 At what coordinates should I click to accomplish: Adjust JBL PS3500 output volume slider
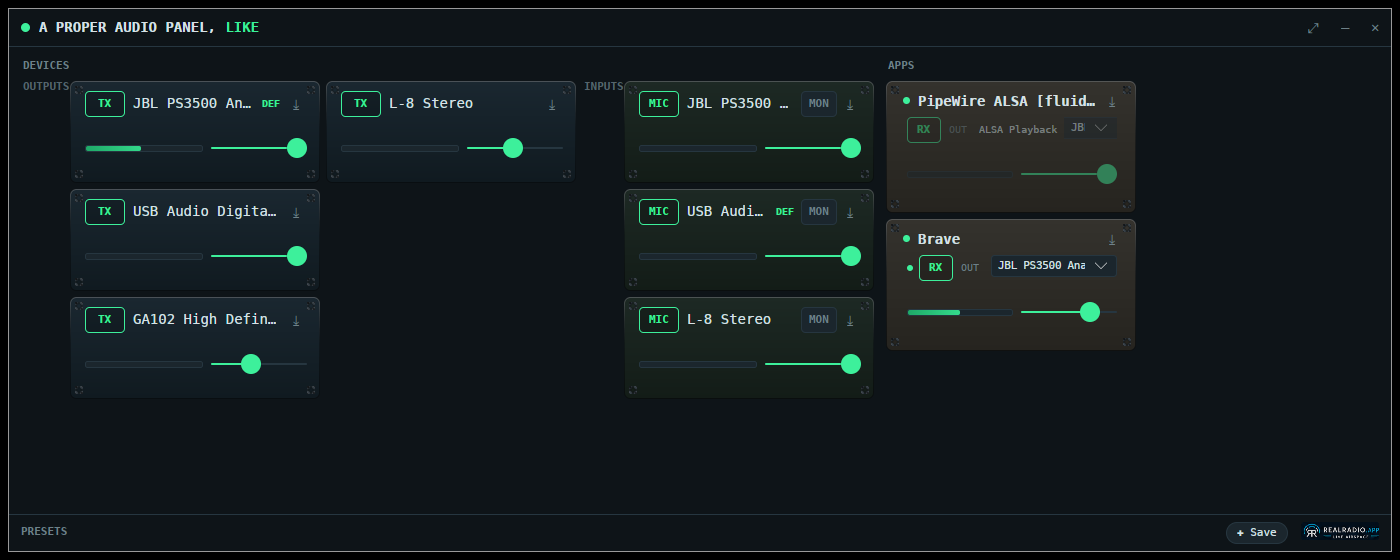[x=259, y=148]
